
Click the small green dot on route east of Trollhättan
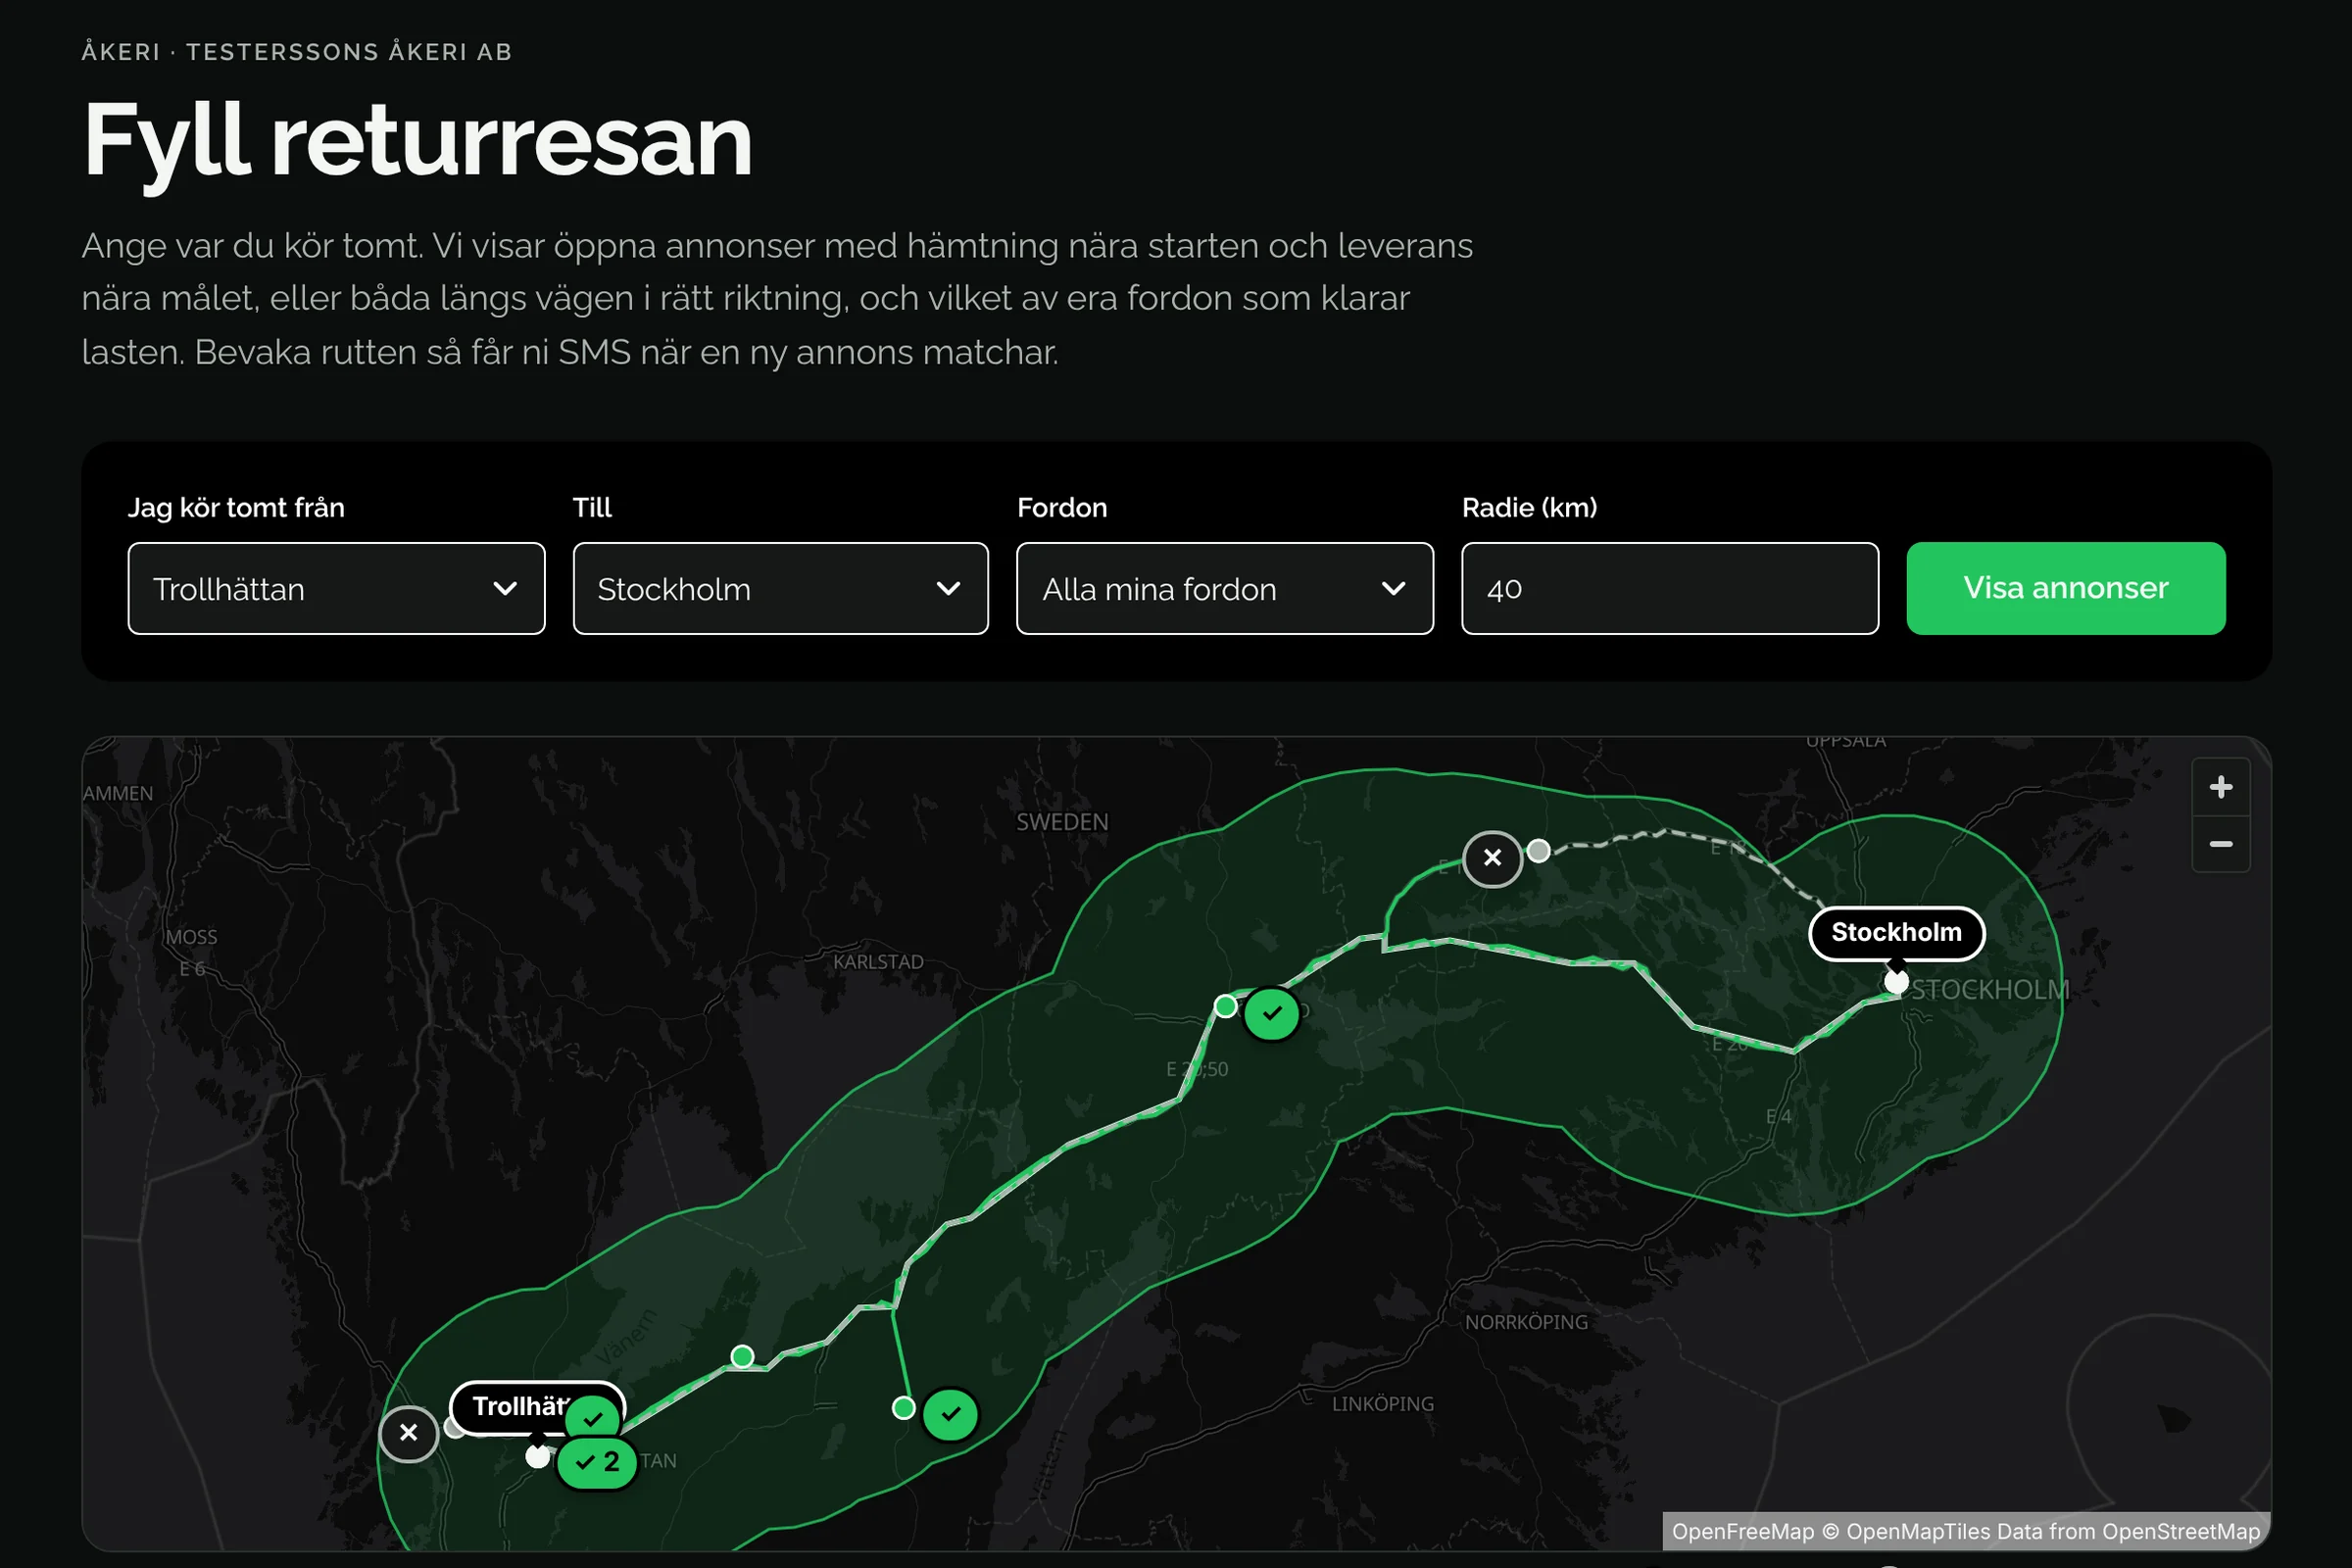click(x=742, y=1356)
